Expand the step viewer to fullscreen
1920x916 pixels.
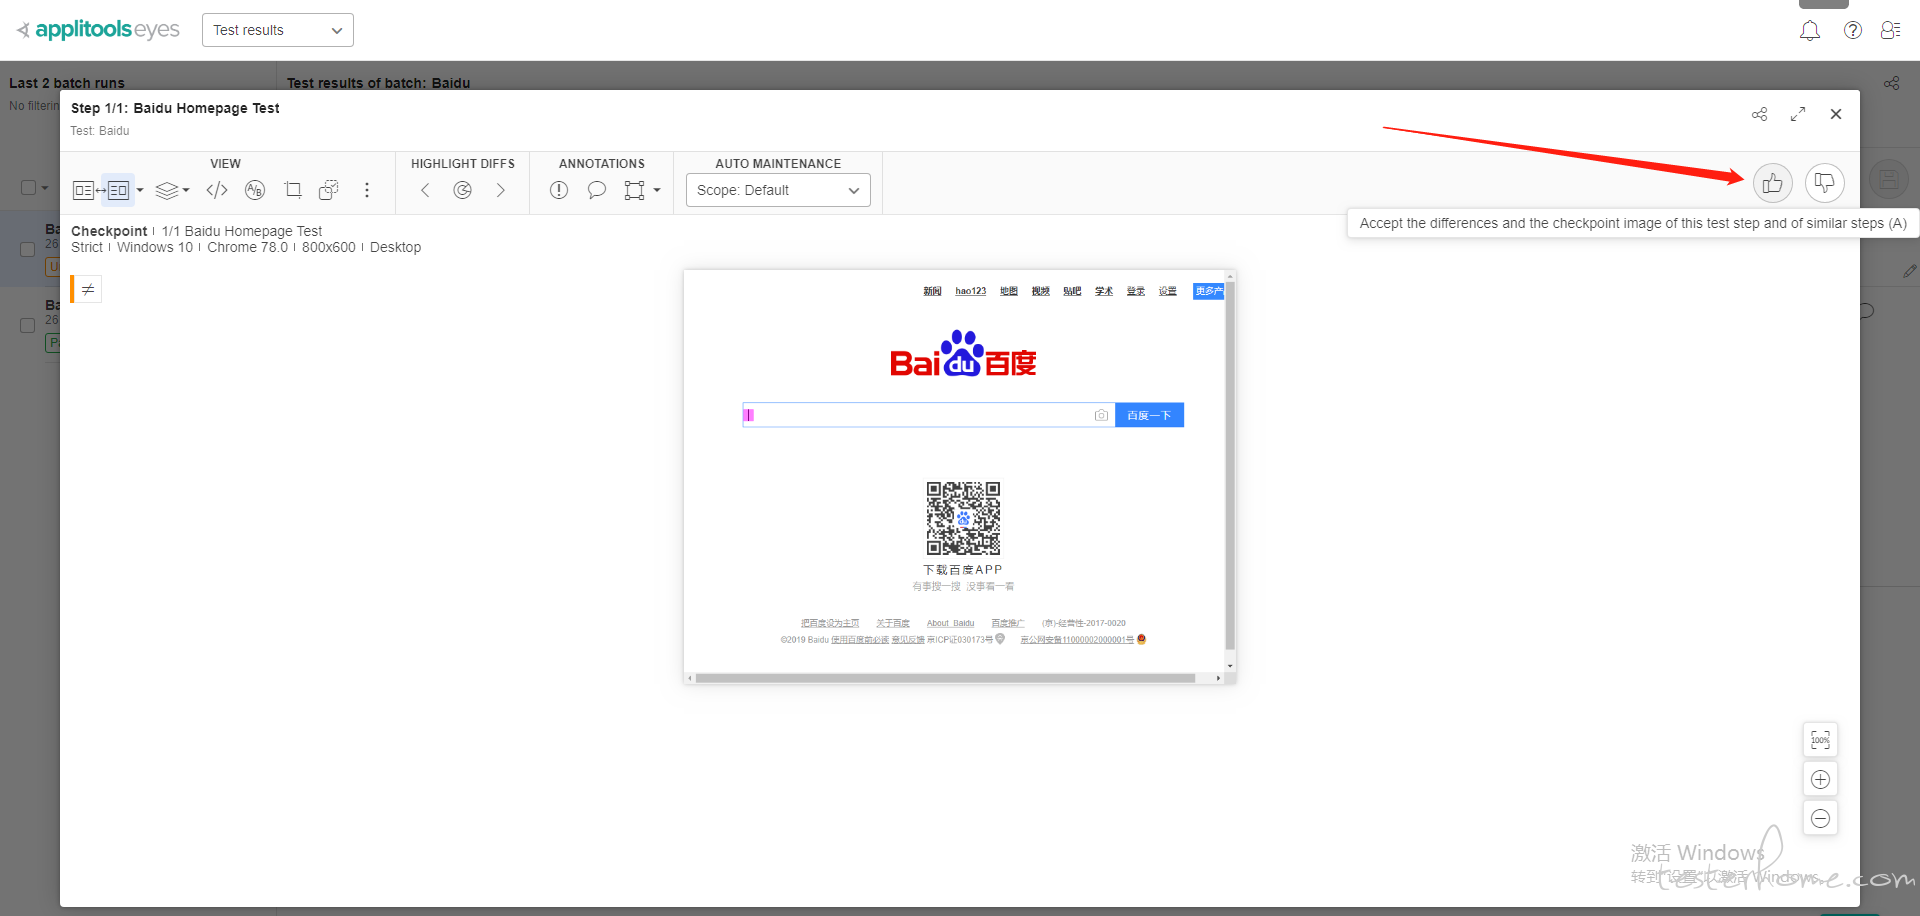coord(1798,114)
